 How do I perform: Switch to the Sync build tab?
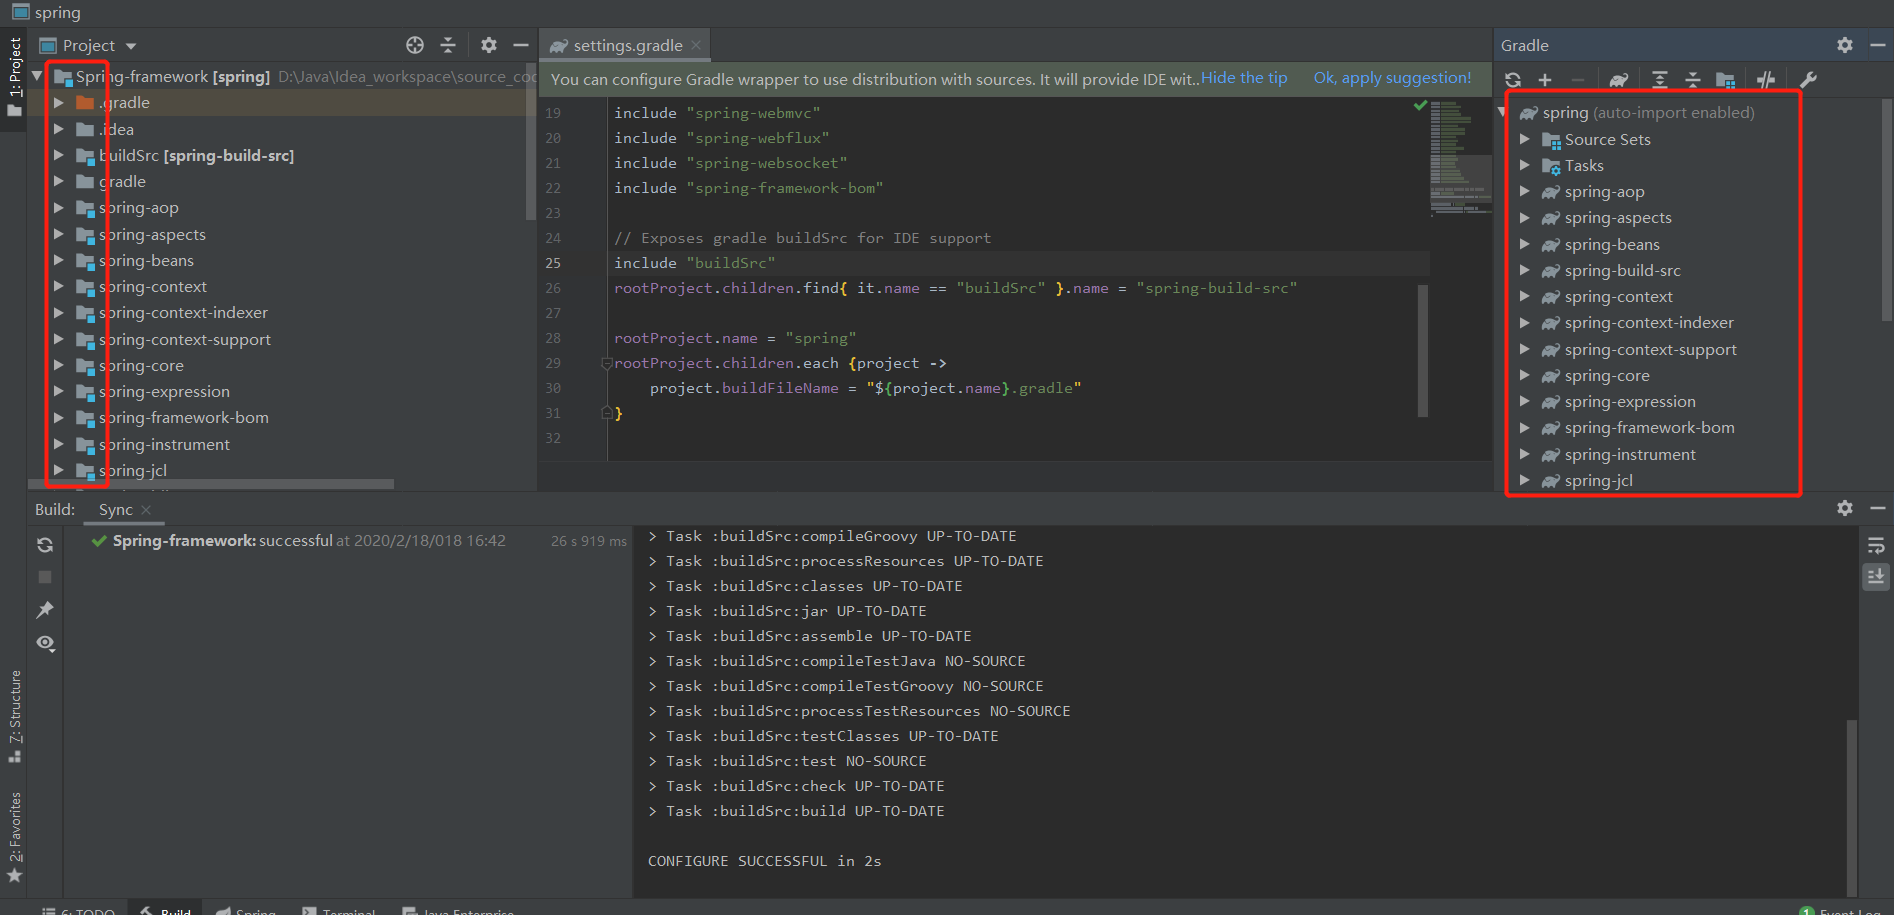coord(116,510)
